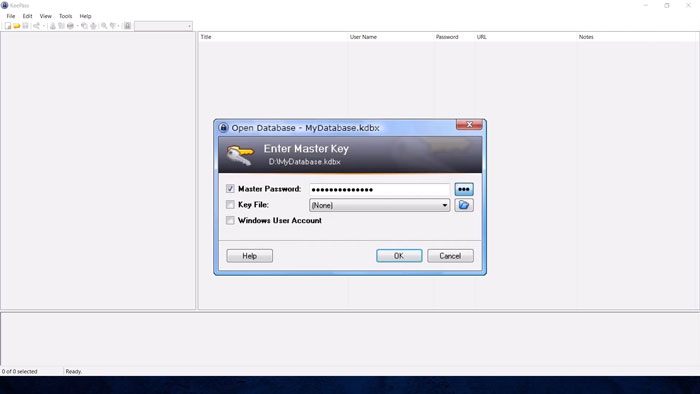
Task: Click the Open database folder icon
Action: 17,26
